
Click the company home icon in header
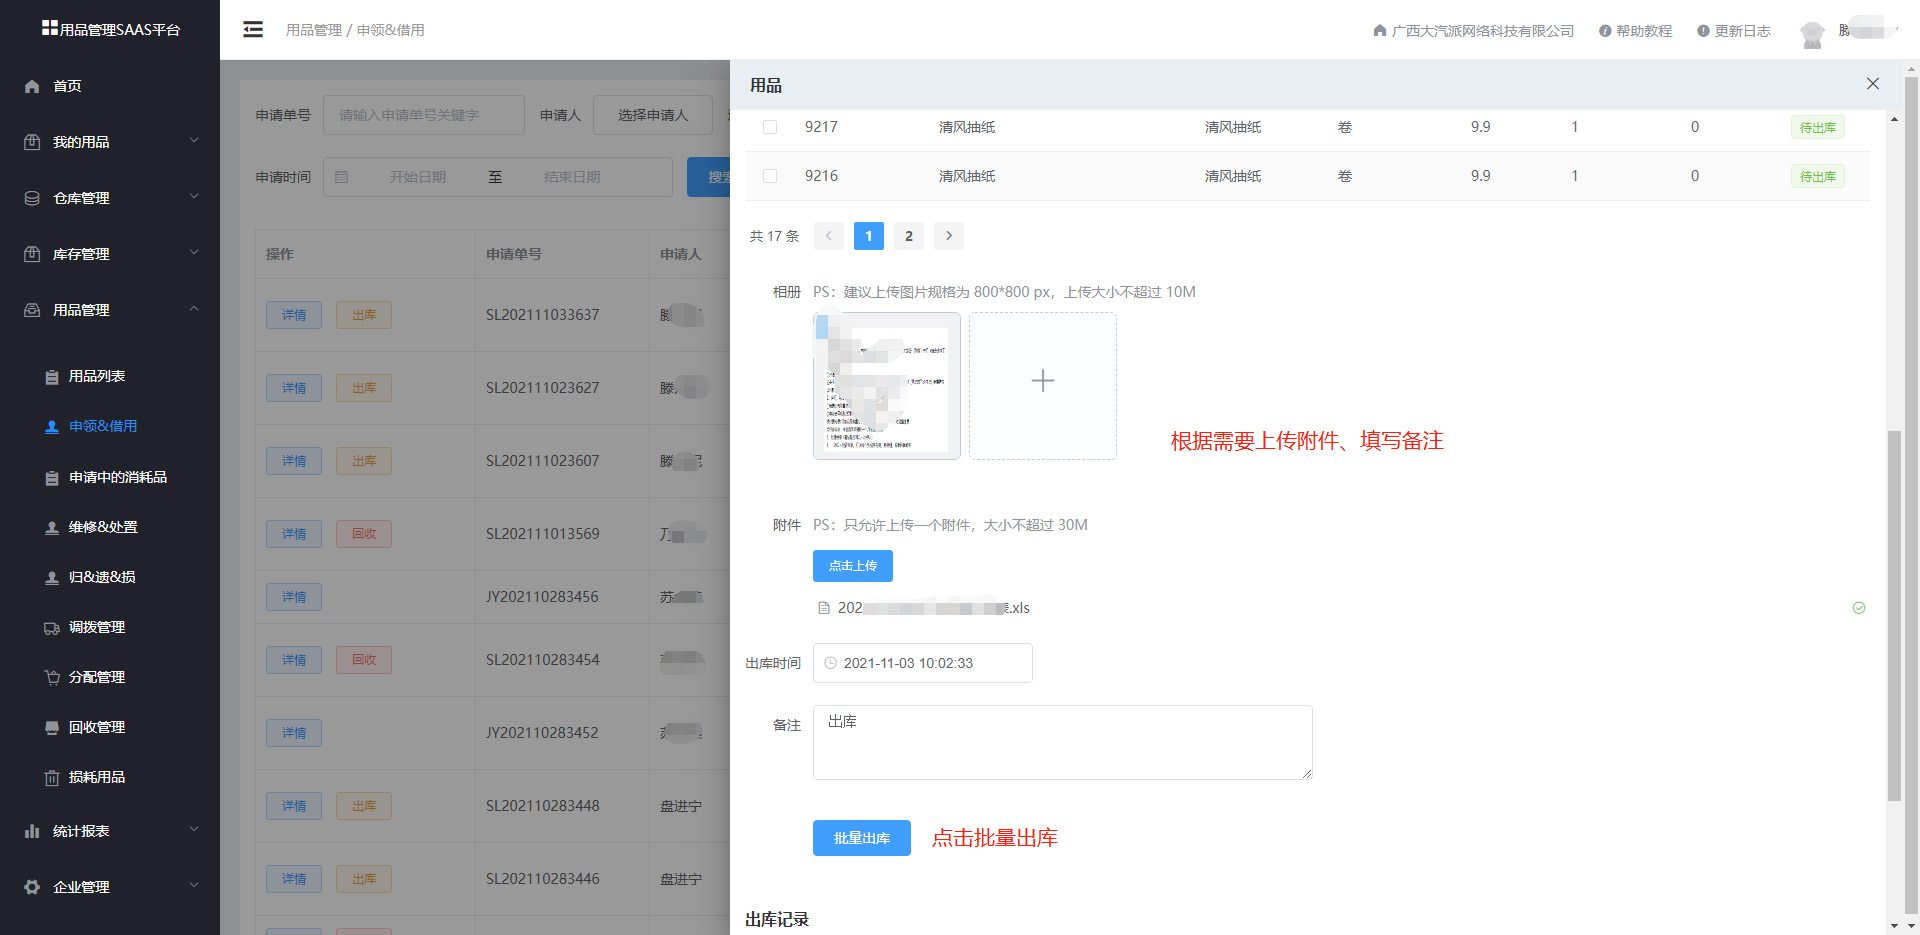click(1380, 31)
